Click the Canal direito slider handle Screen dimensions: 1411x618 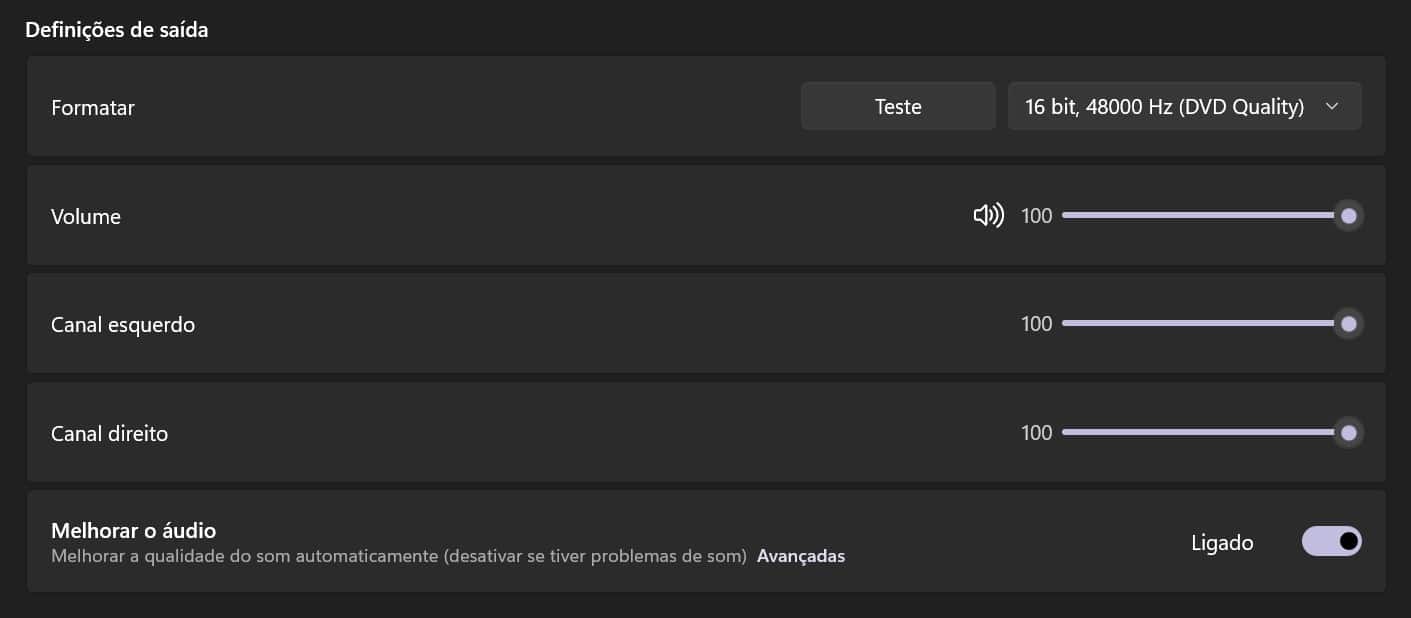point(1348,433)
